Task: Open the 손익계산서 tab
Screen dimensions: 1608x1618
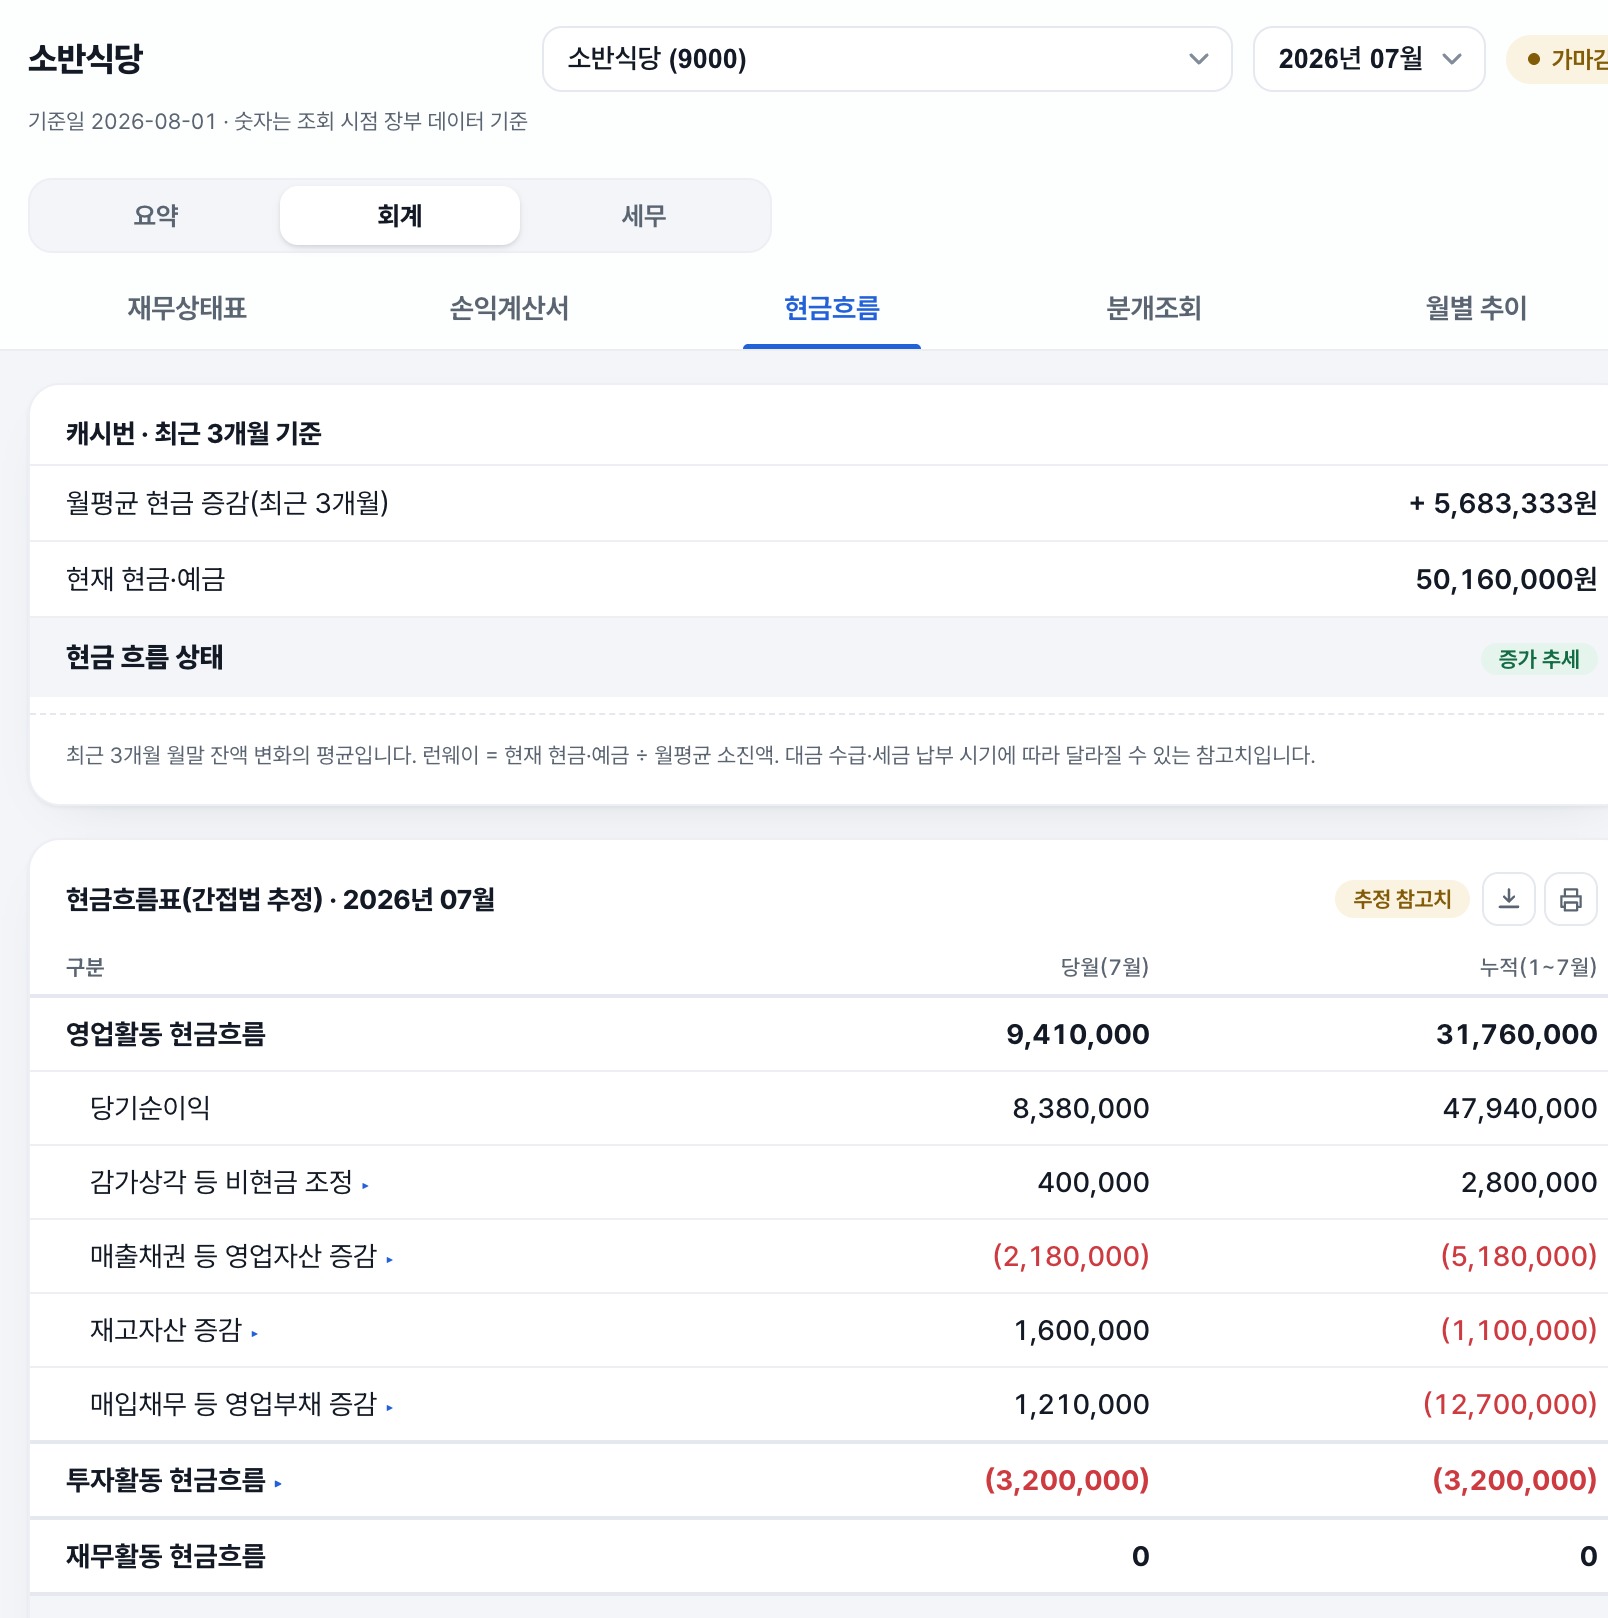Action: pos(509,308)
